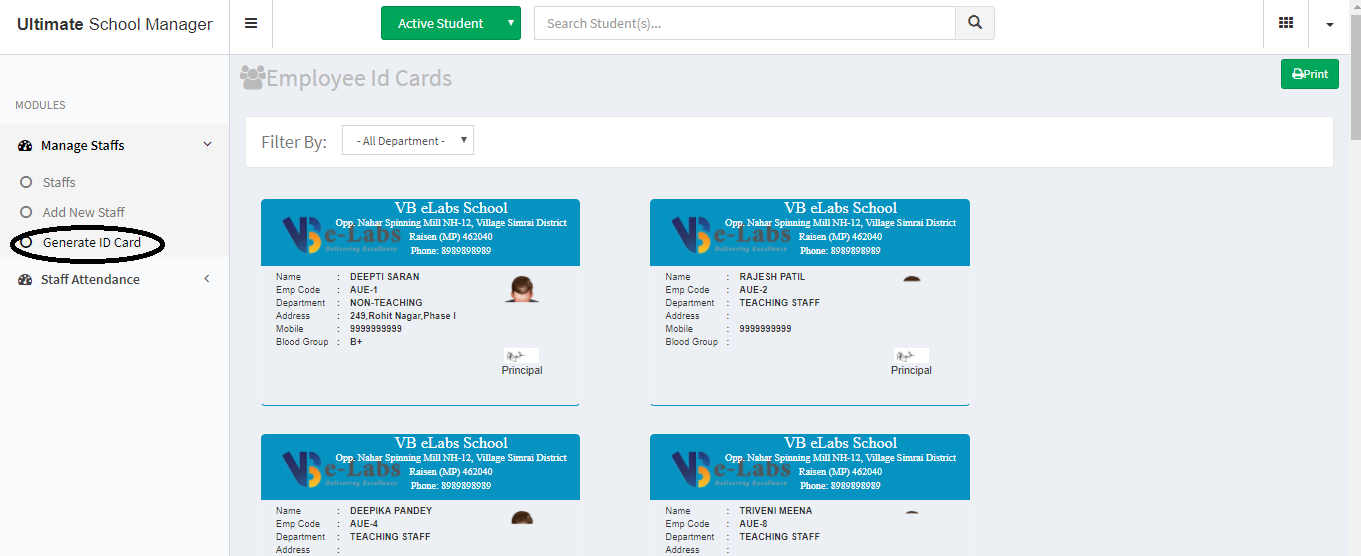1361x556 pixels.
Task: Collapse the Manage Staffs menu
Action: click(x=207, y=145)
